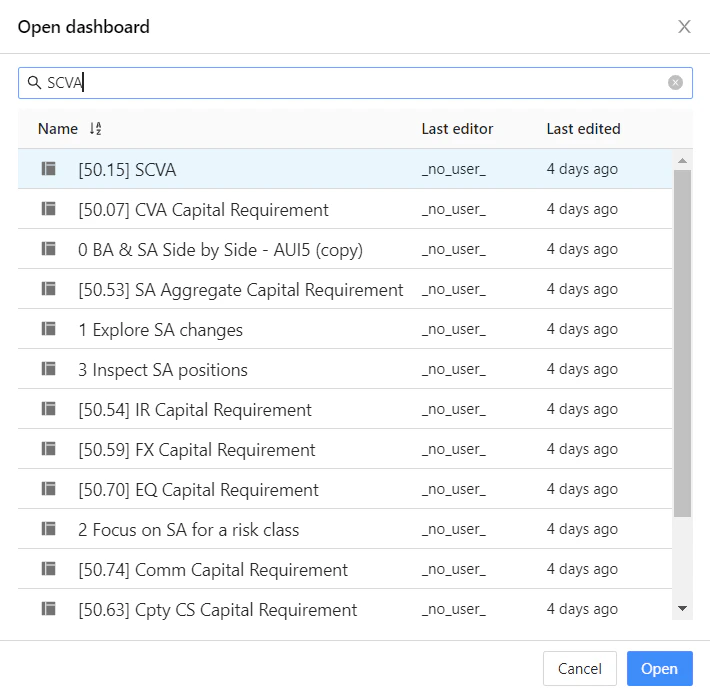Click the Last edited column header
Image resolution: width=710 pixels, height=691 pixels.
[x=583, y=129]
